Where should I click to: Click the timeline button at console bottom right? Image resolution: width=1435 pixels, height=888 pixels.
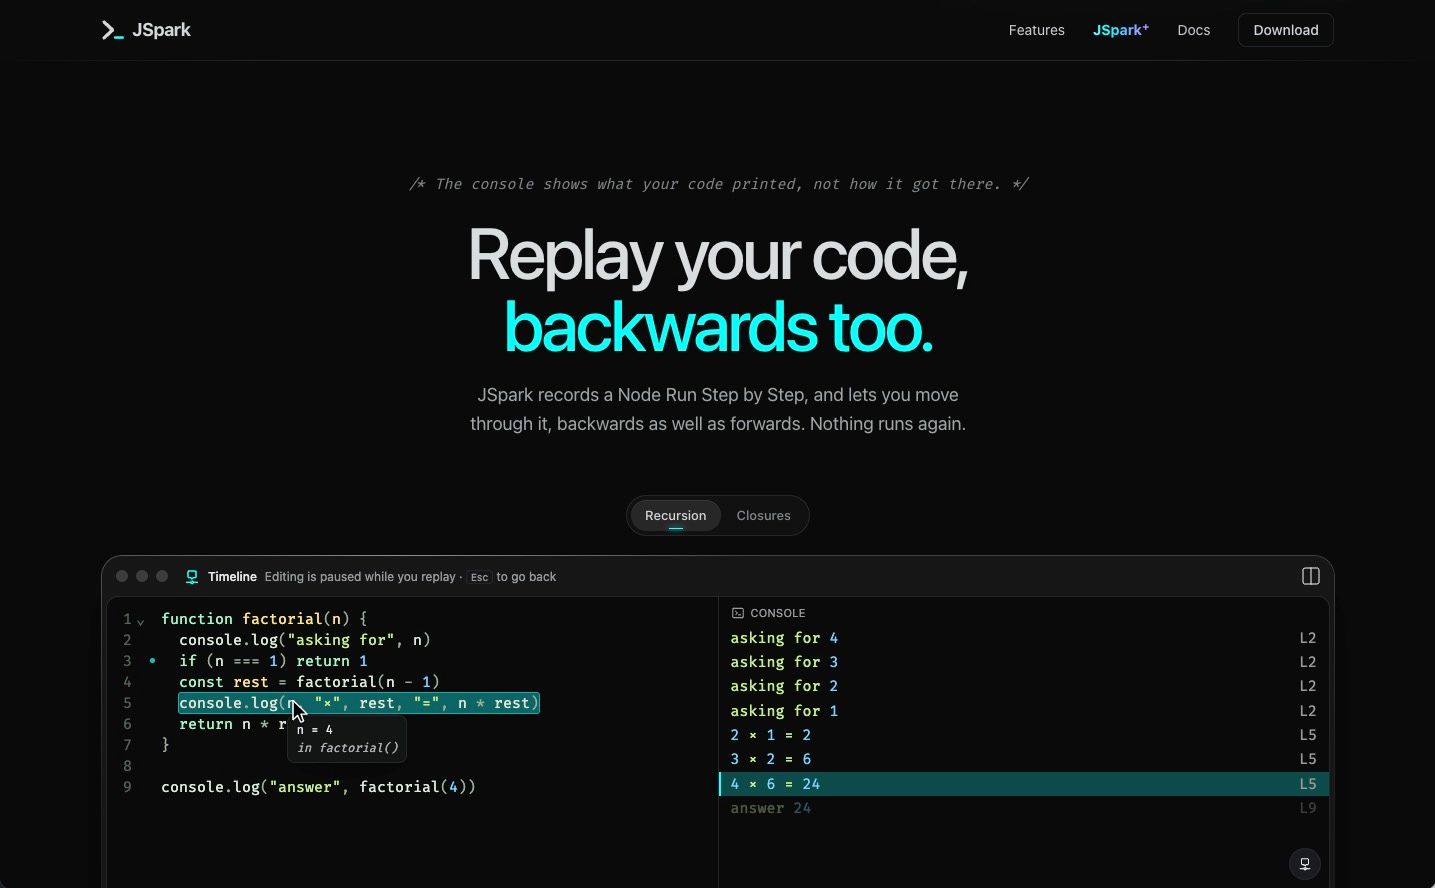(1304, 864)
